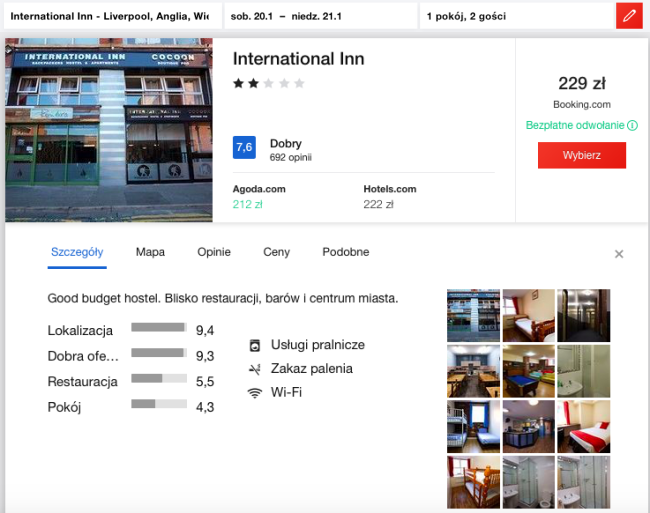650x513 pixels.
Task: Open the Opinie tab
Action: point(214,252)
